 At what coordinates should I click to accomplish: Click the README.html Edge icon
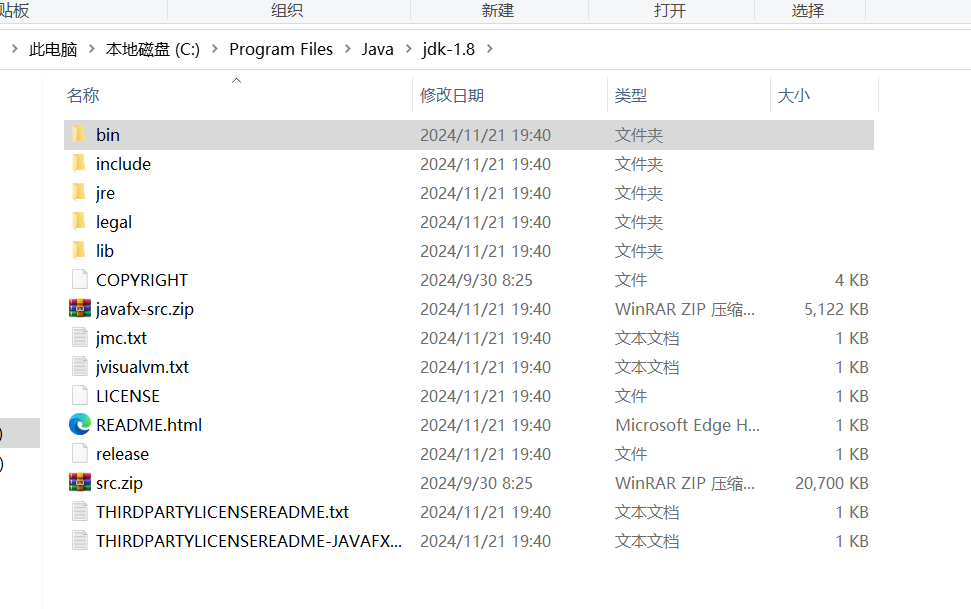80,424
